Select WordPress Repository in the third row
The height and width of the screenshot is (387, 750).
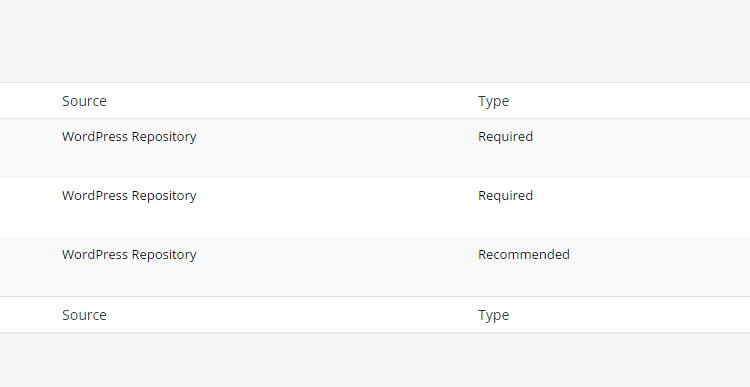[129, 254]
